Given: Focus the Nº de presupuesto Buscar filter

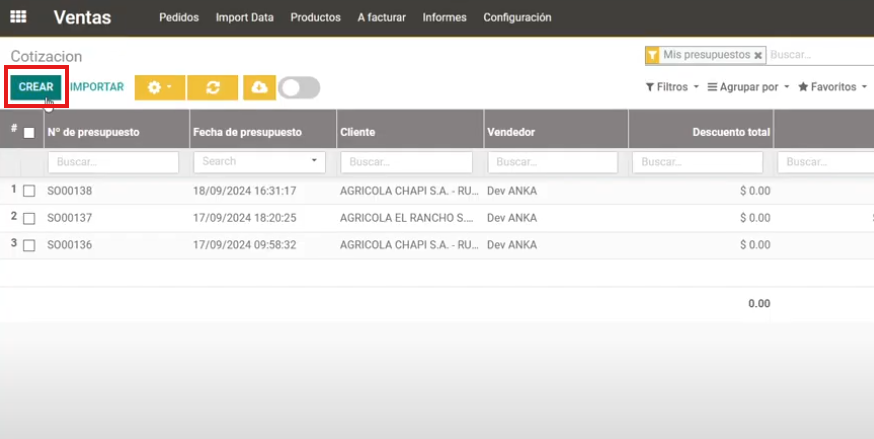Looking at the screenshot, I should pyautogui.click(x=113, y=162).
